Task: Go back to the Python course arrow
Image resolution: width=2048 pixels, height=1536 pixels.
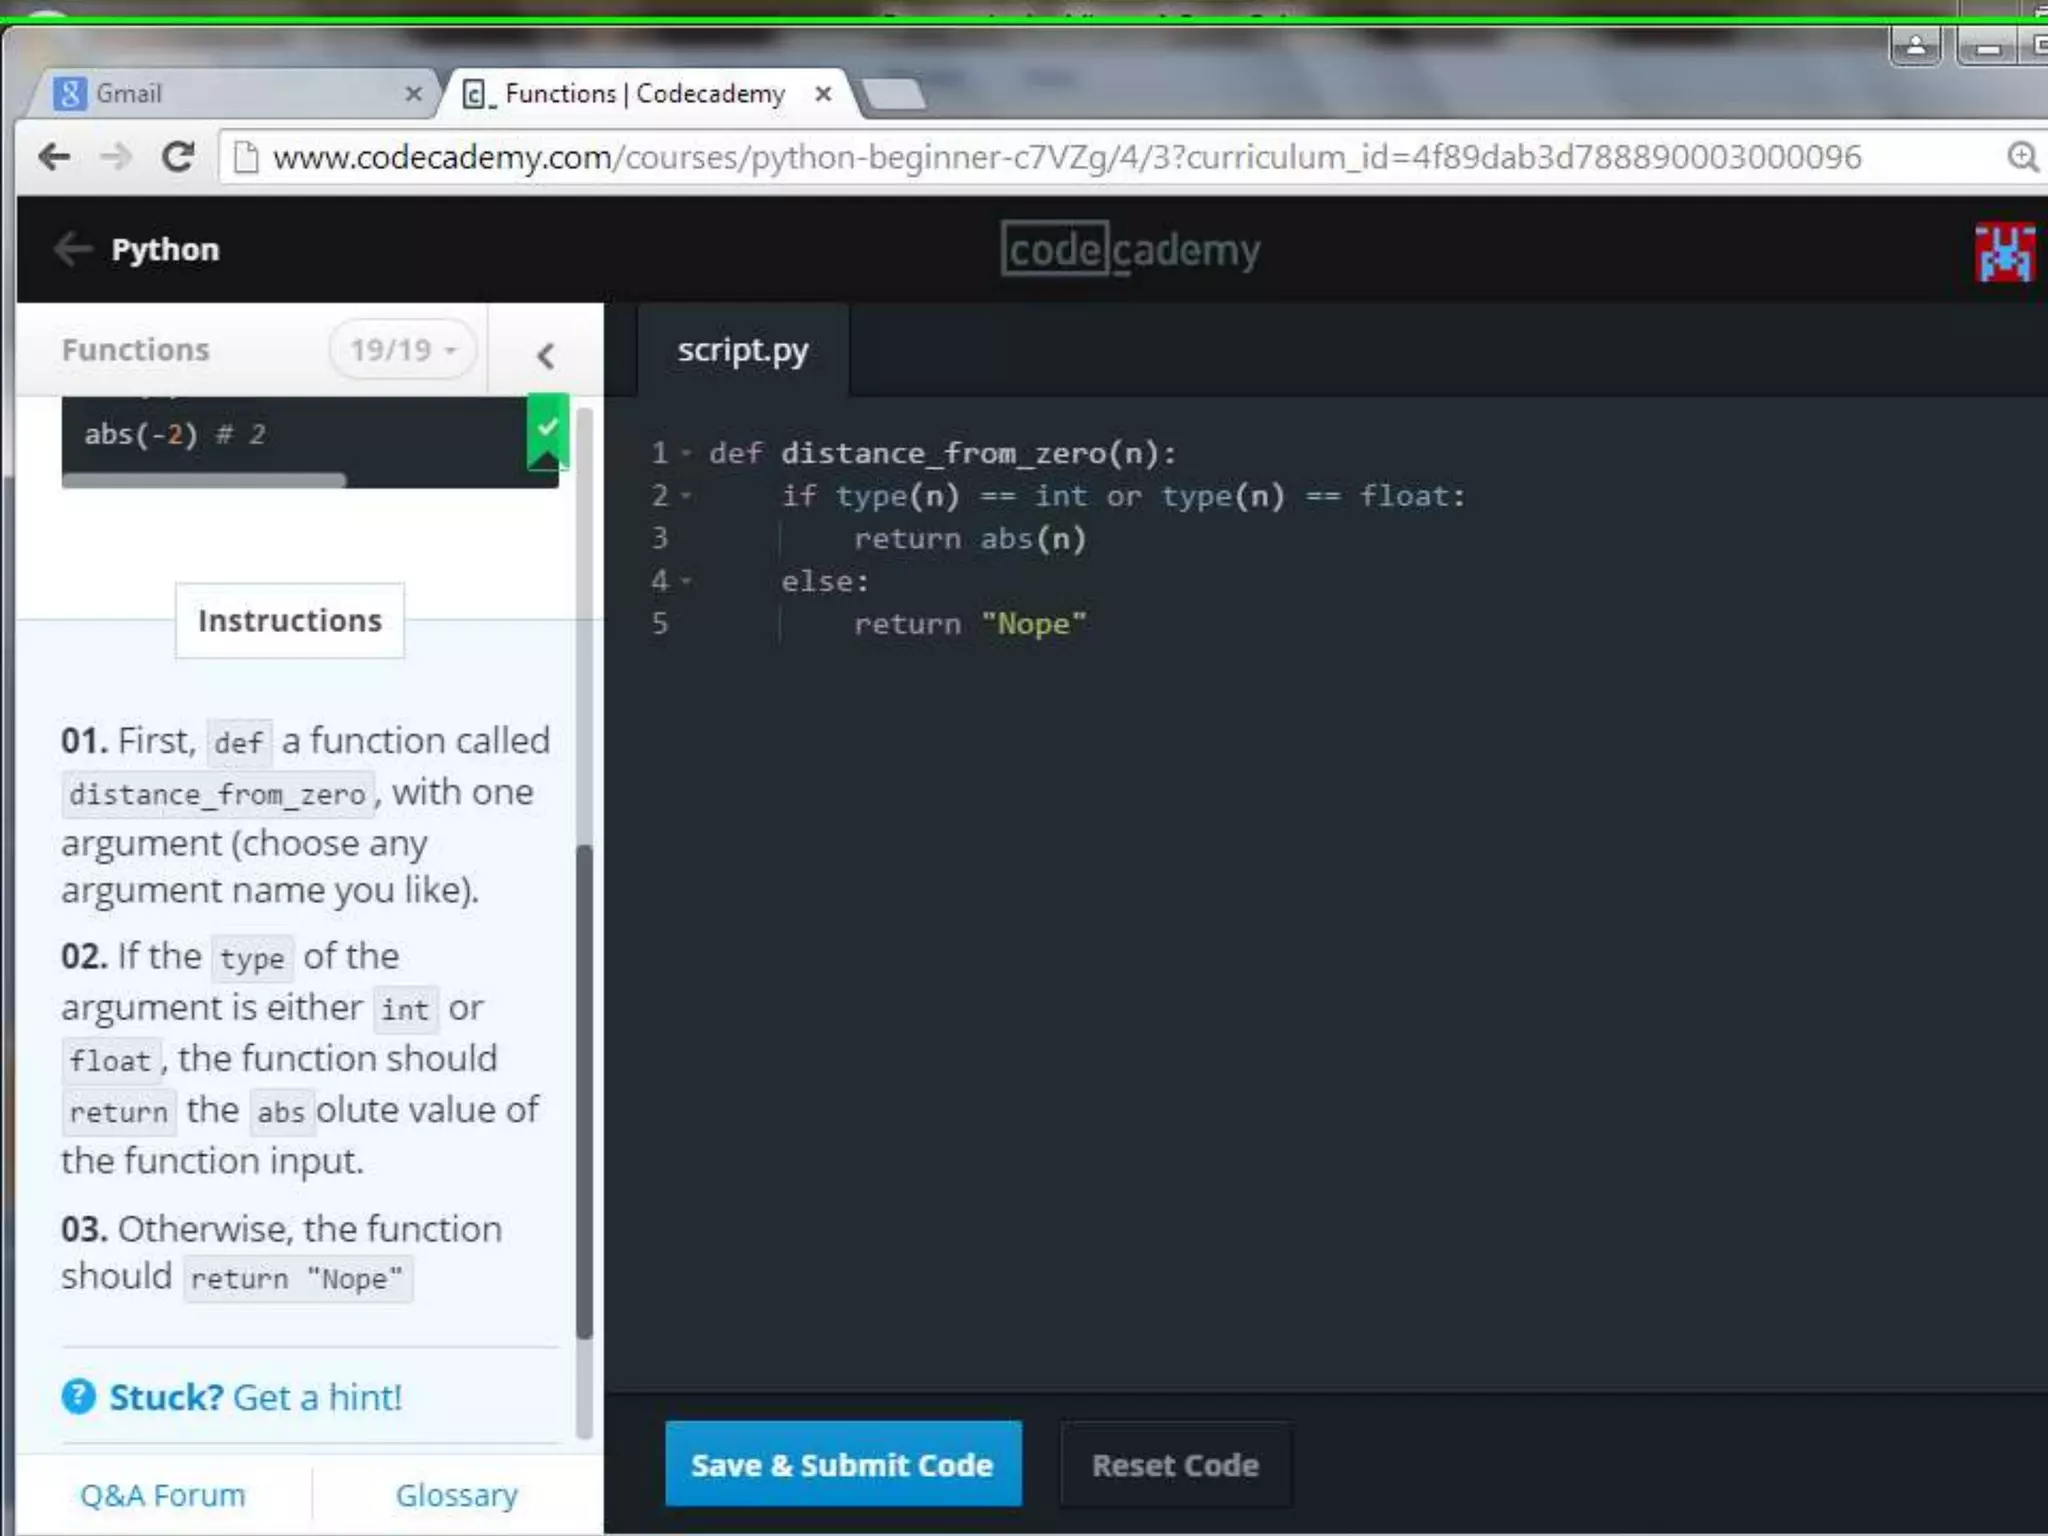Action: 72,249
